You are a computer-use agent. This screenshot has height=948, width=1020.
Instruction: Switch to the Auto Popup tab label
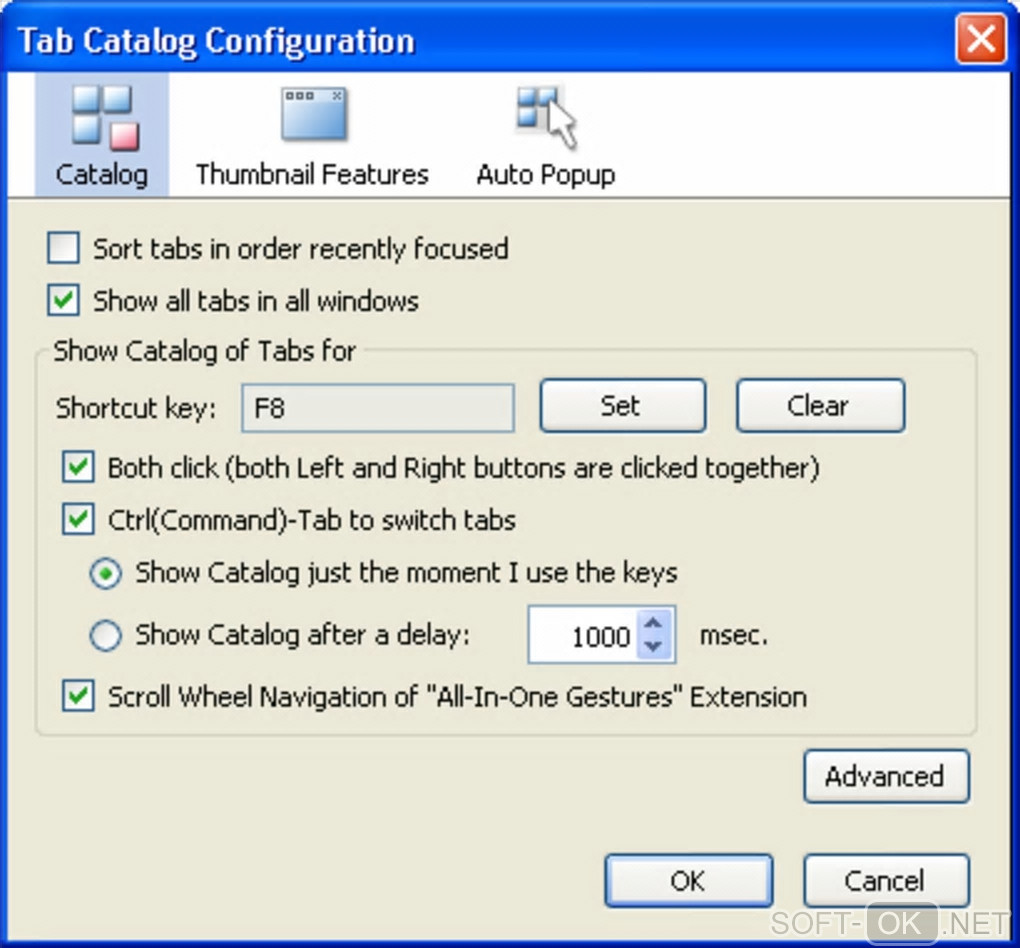pos(546,175)
